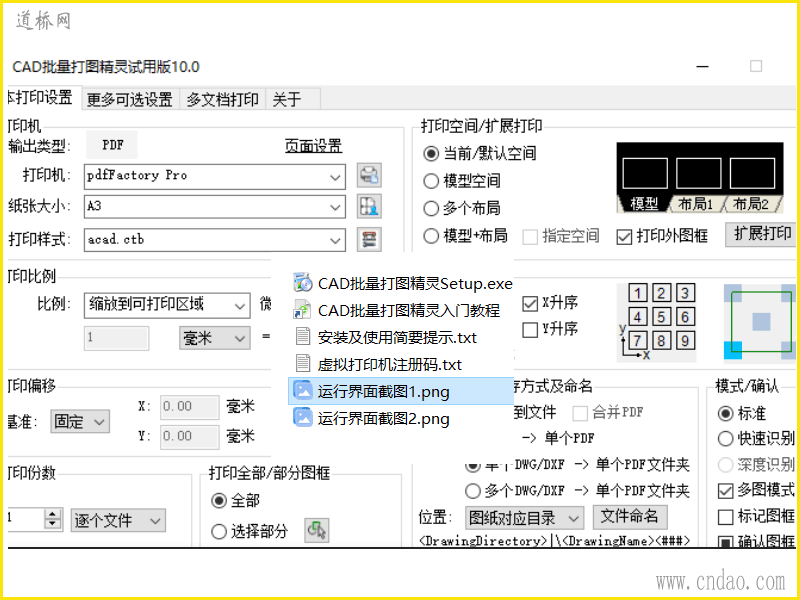800x600 pixels.
Task: Open plot style editor icon beside acad.ctb
Action: click(x=369, y=239)
